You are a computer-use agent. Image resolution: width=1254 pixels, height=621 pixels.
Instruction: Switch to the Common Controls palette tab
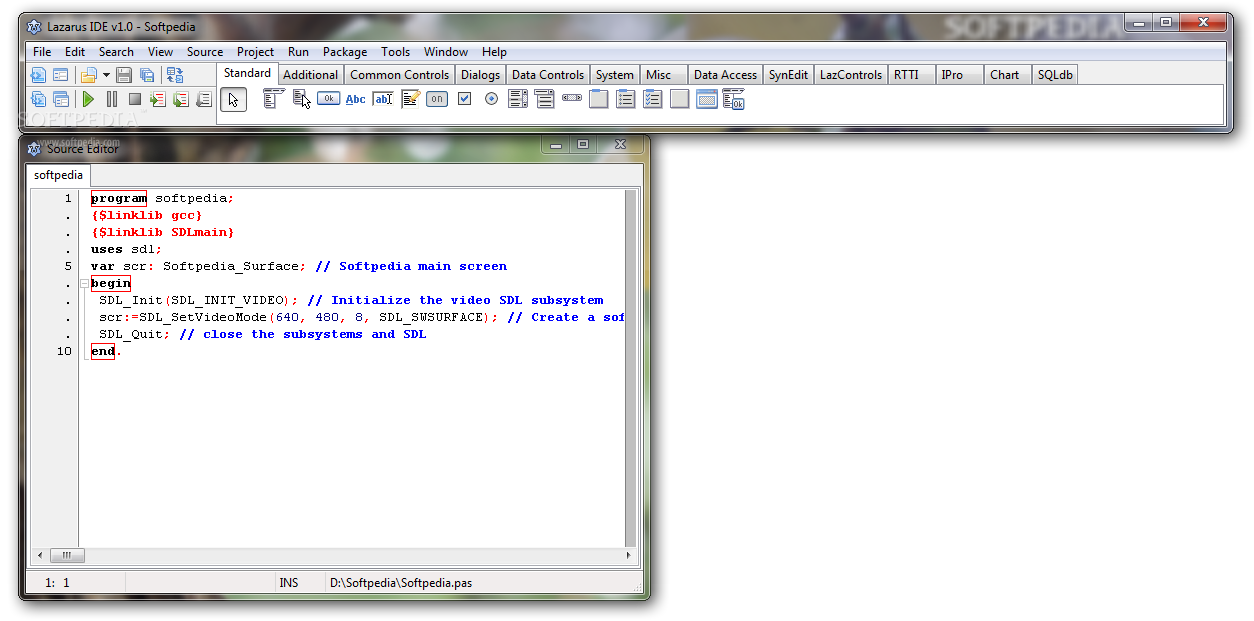point(400,75)
